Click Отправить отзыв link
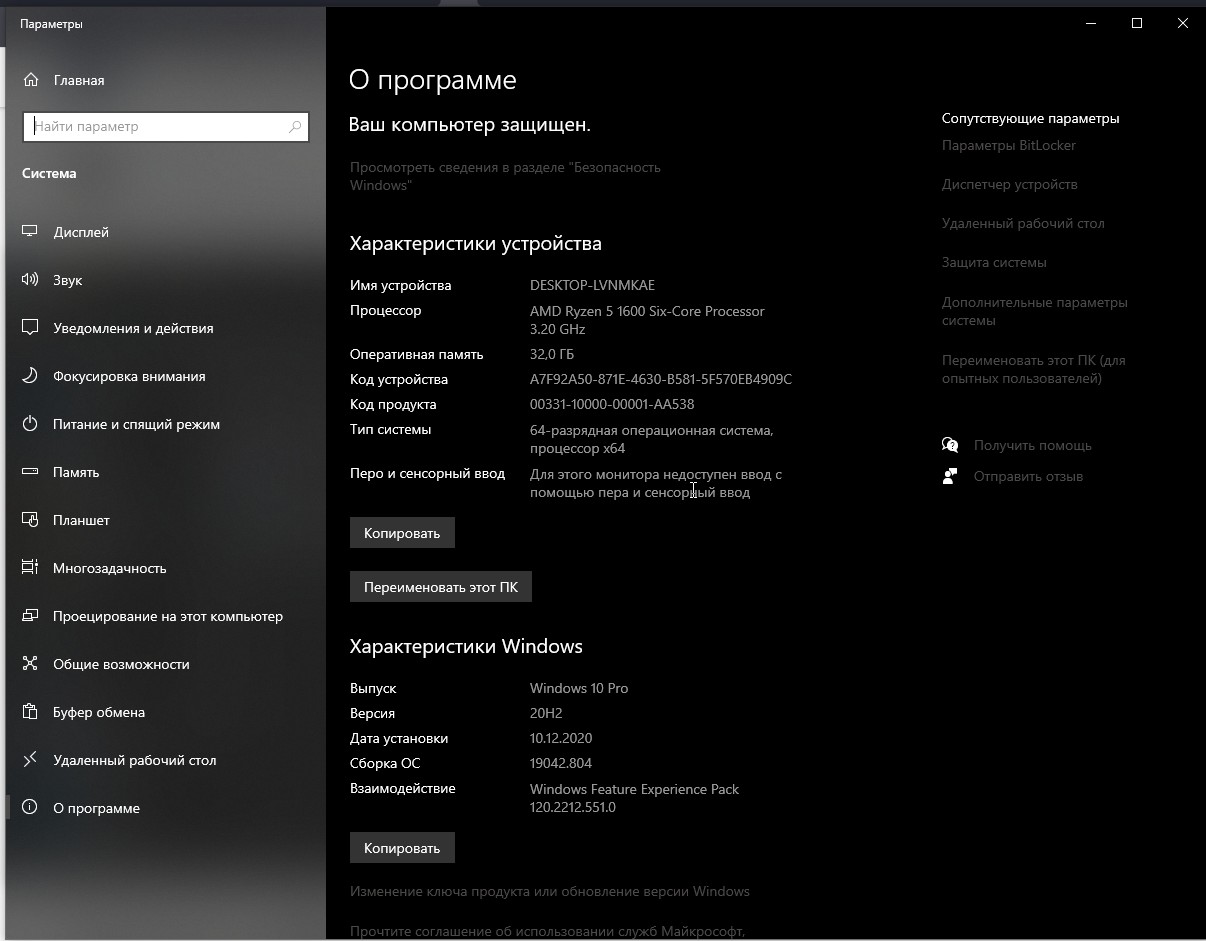The height and width of the screenshot is (941, 1206). (1028, 476)
